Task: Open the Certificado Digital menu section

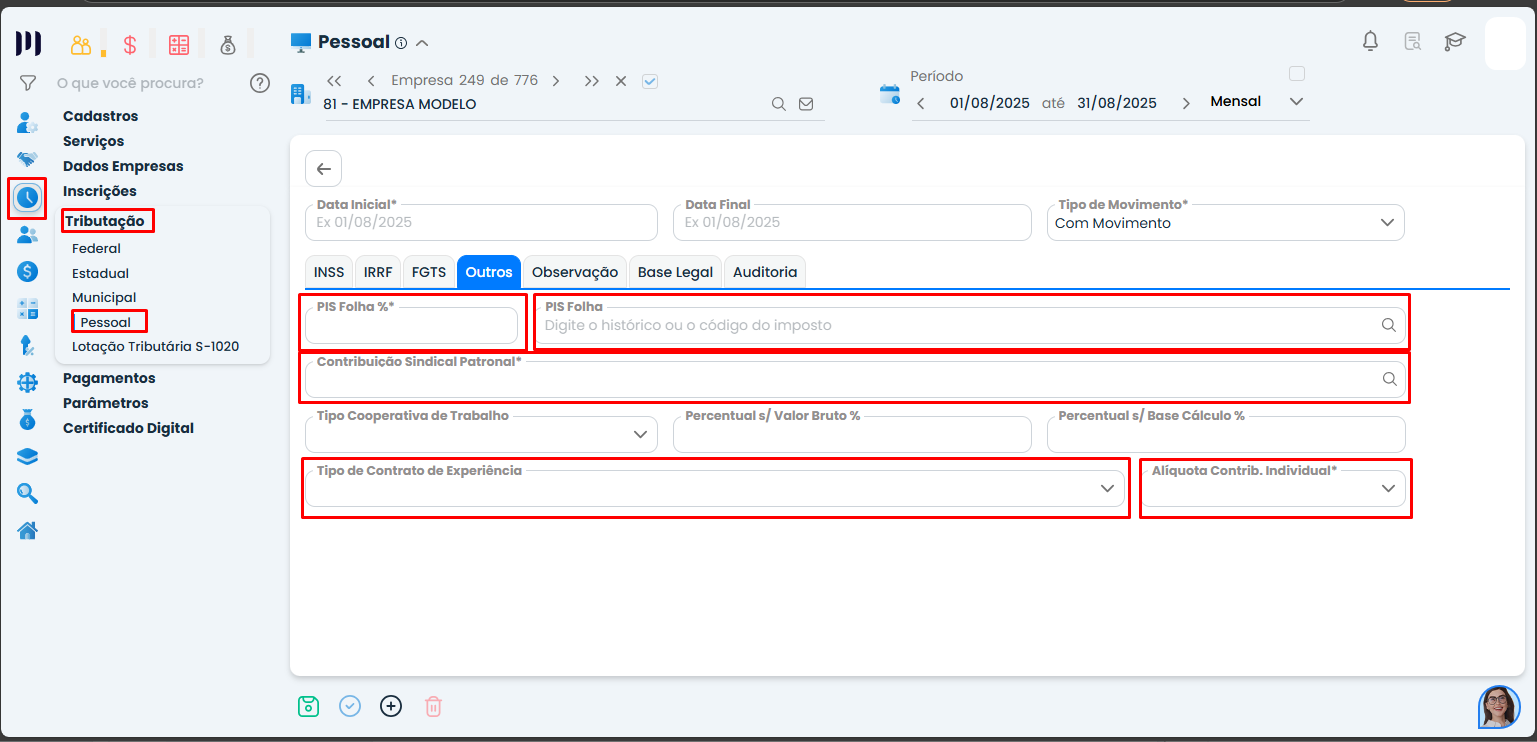Action: pyautogui.click(x=128, y=428)
